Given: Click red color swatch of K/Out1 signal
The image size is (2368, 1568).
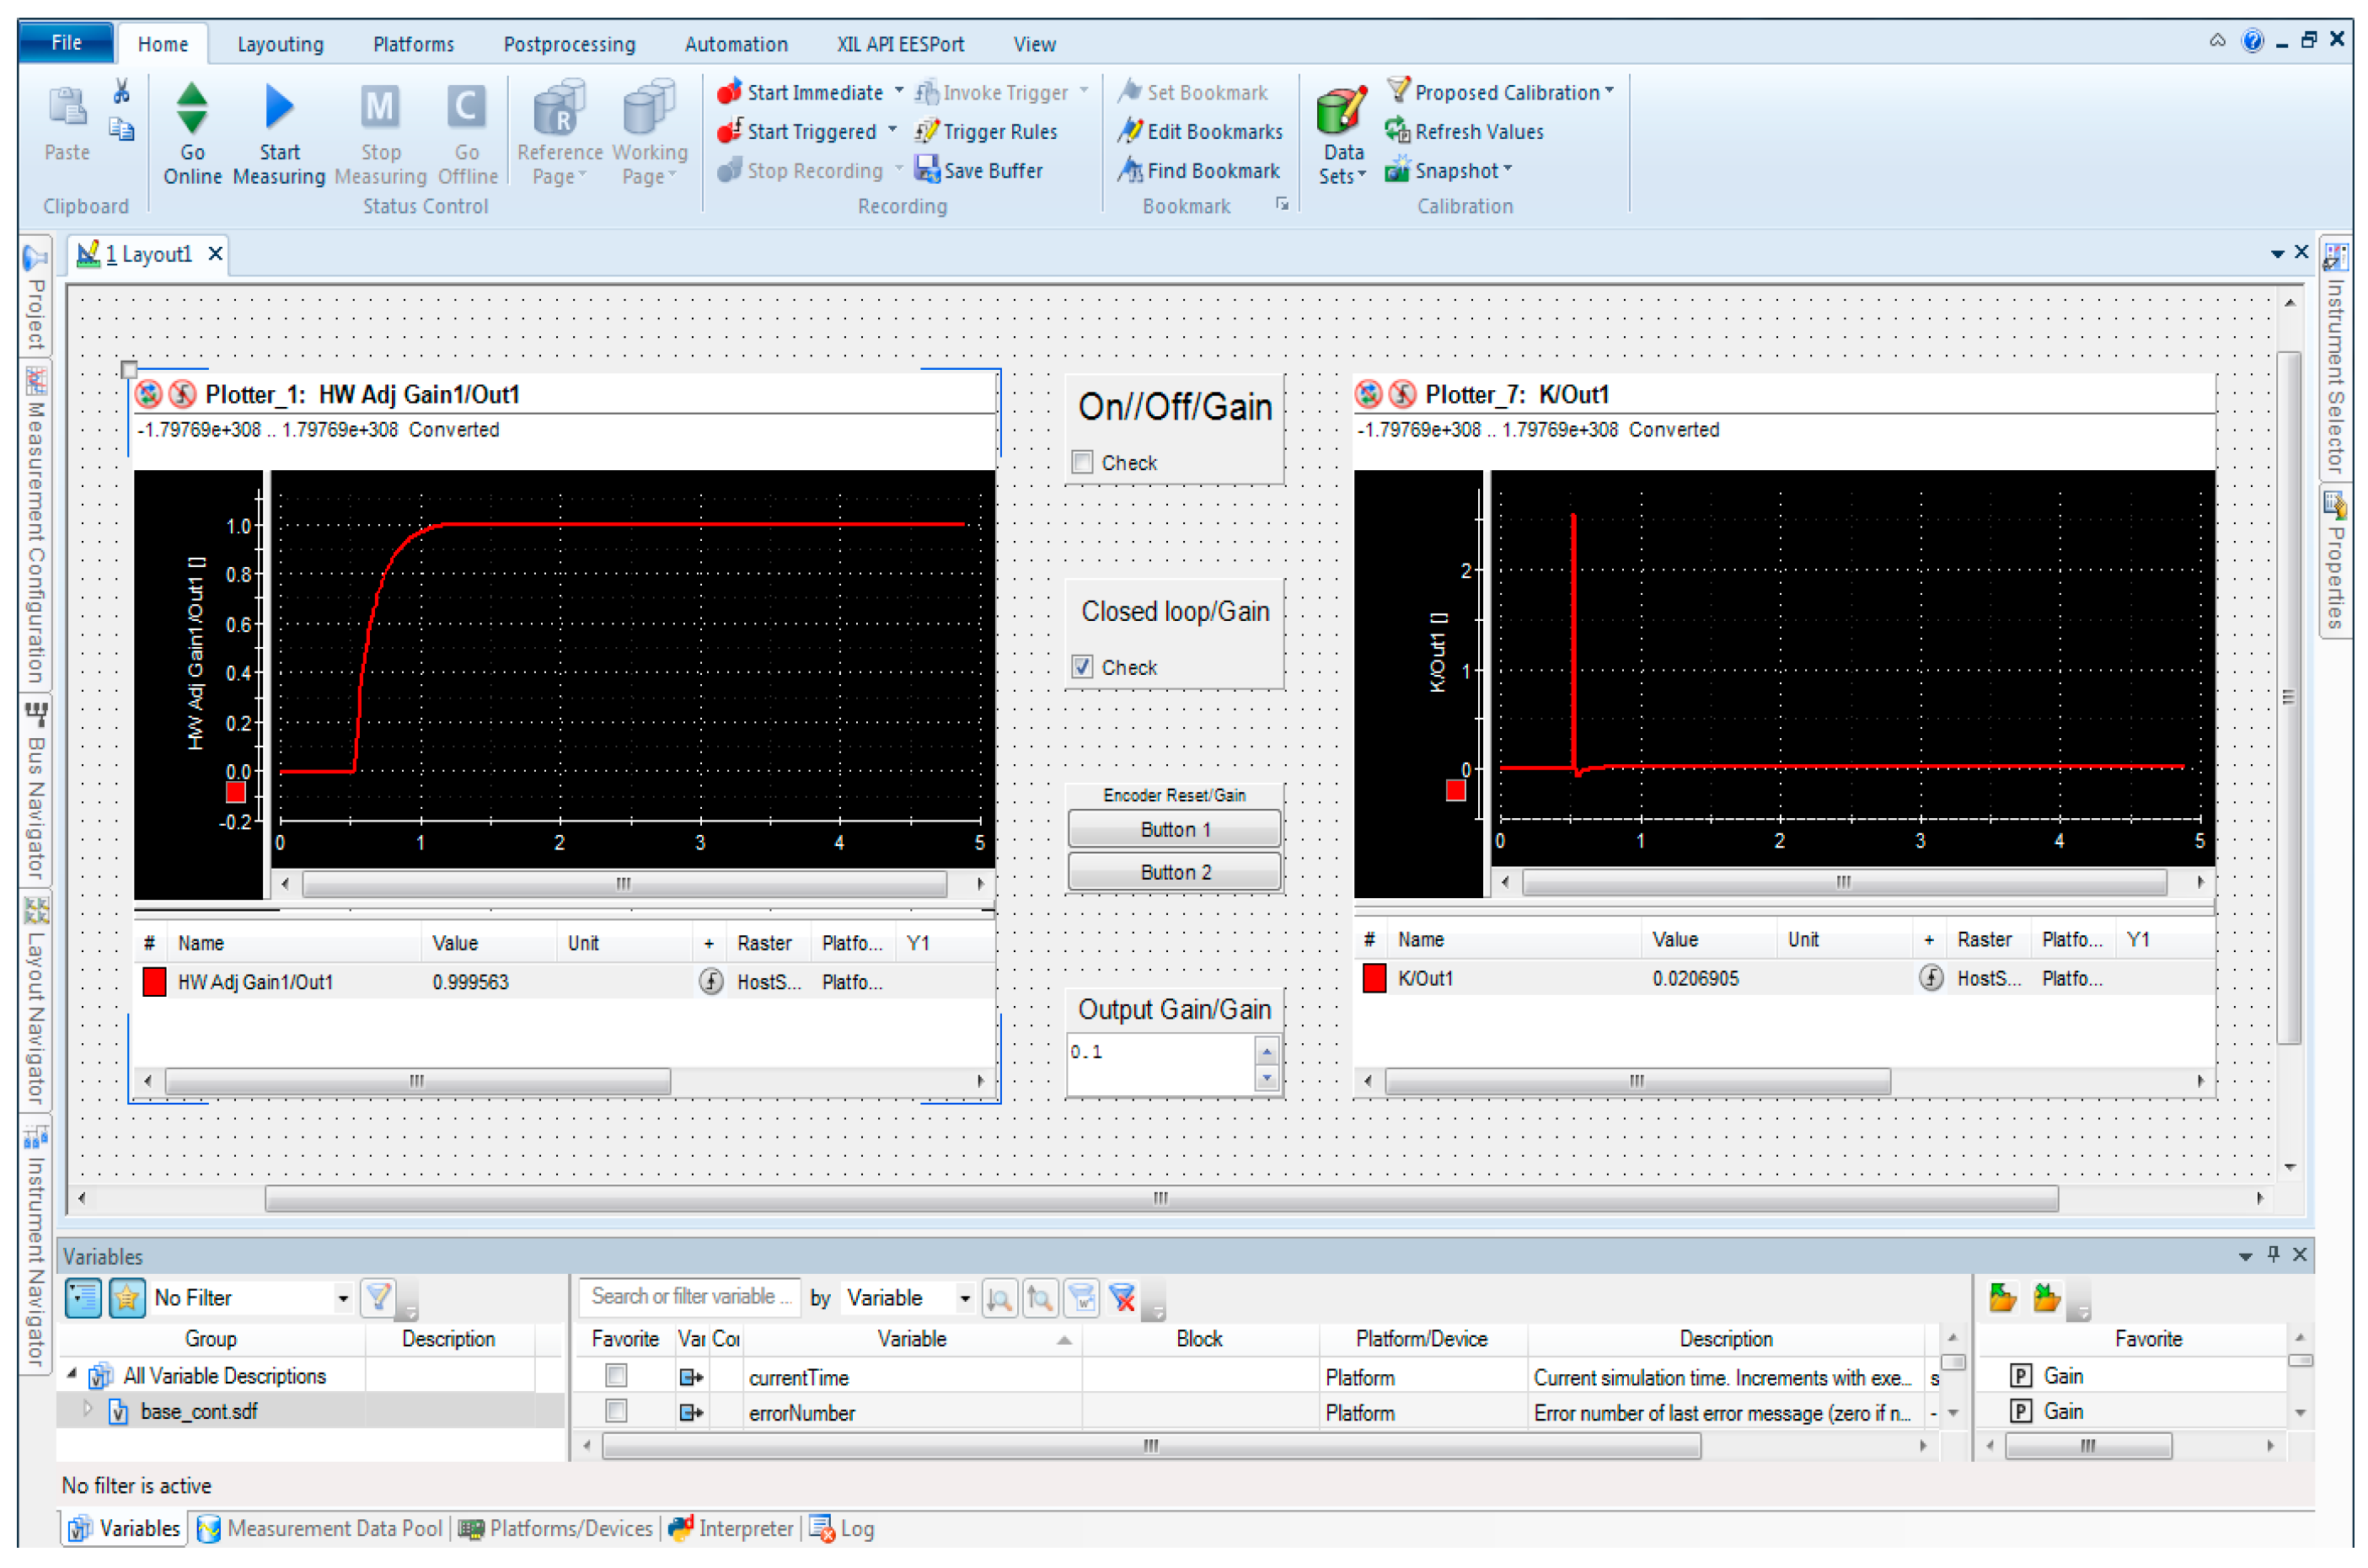Looking at the screenshot, I should pos(1374,979).
